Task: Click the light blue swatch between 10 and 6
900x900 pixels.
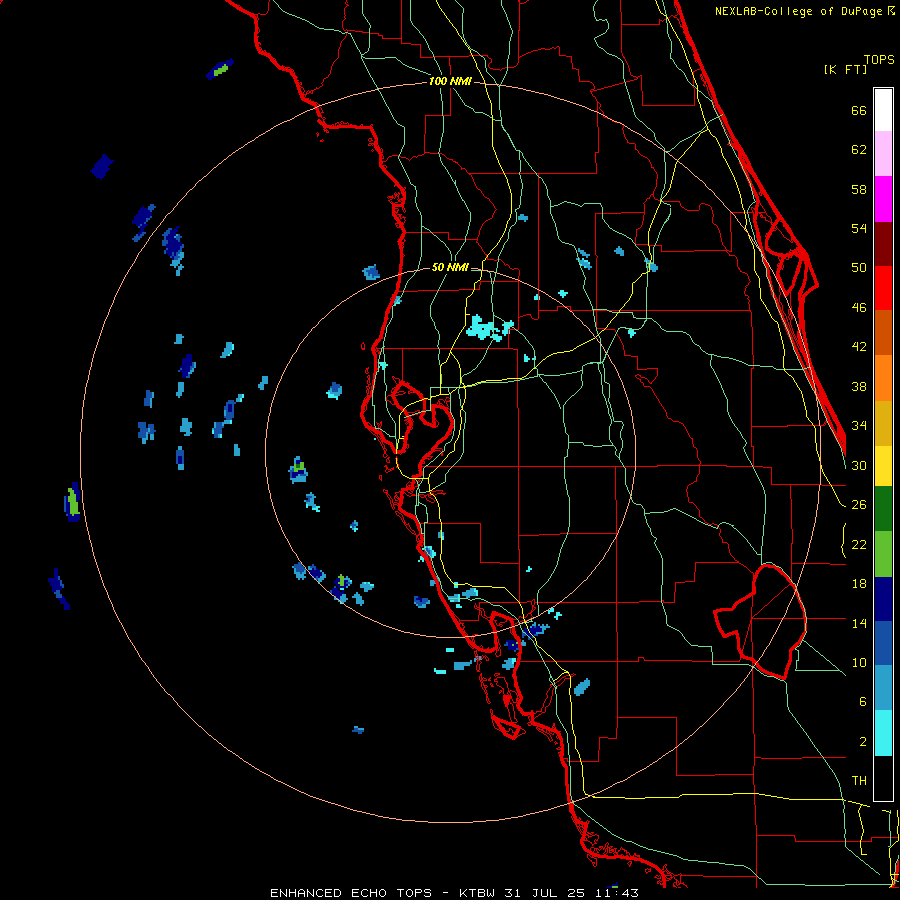Action: pyautogui.click(x=883, y=687)
